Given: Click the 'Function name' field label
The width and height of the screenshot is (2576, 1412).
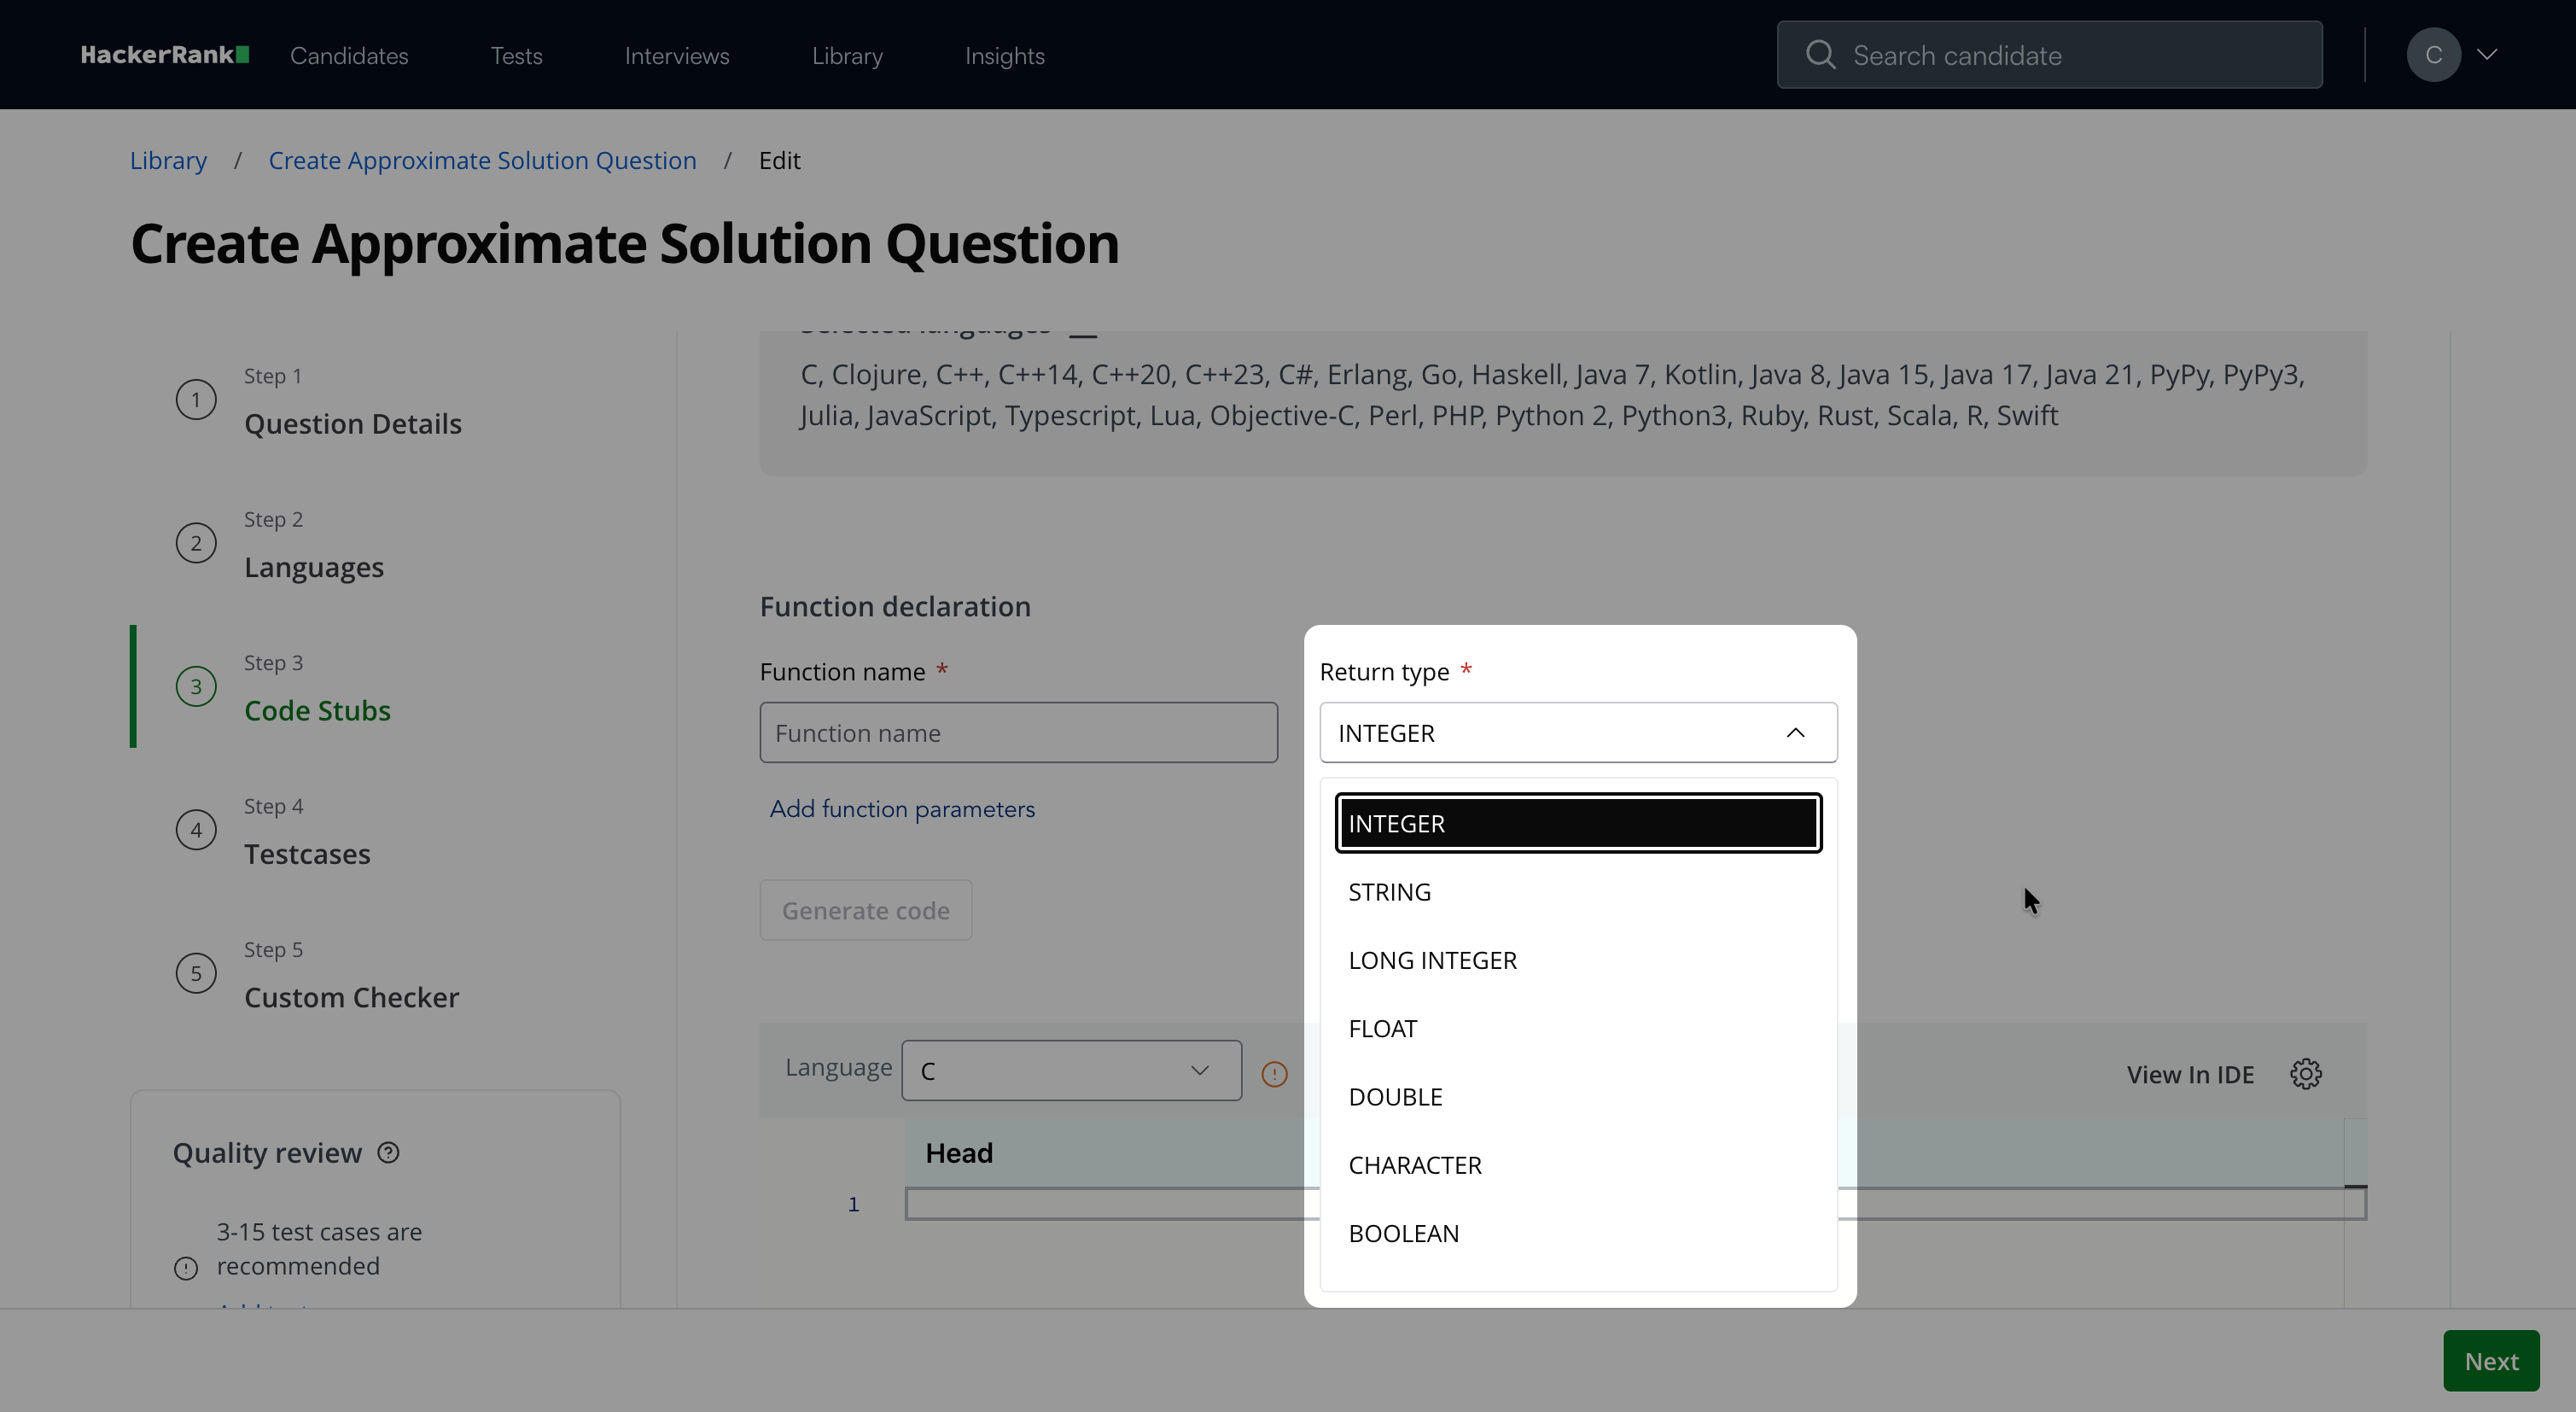Looking at the screenshot, I should click(842, 672).
